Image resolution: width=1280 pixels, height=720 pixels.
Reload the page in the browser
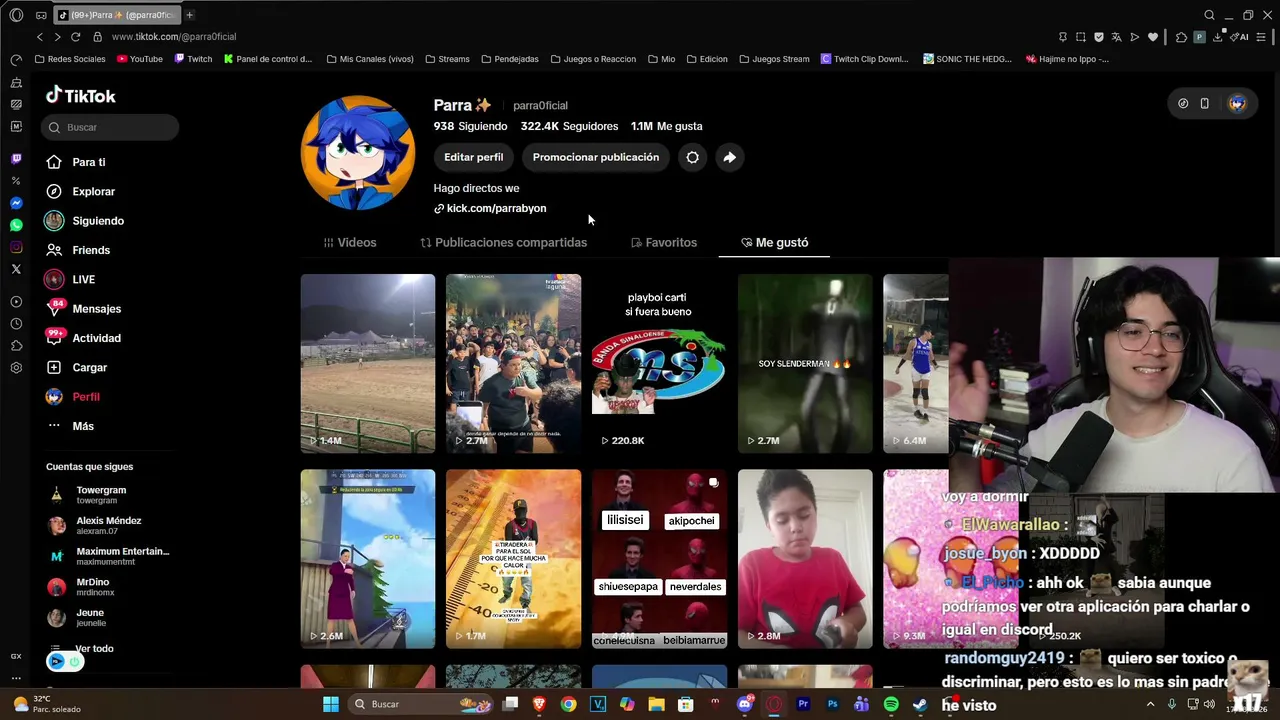(x=75, y=37)
